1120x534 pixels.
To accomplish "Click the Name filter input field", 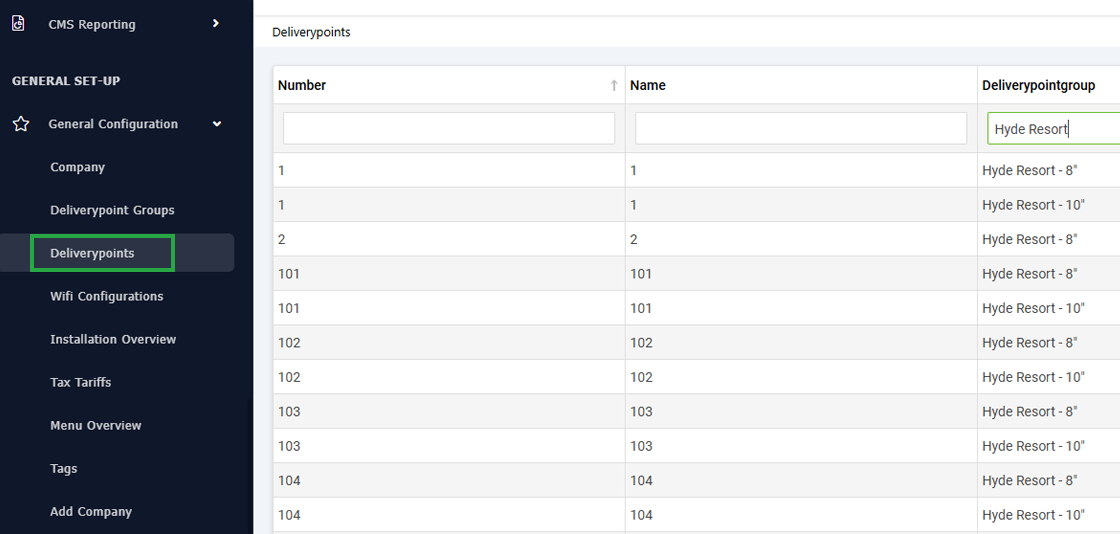I will point(801,129).
